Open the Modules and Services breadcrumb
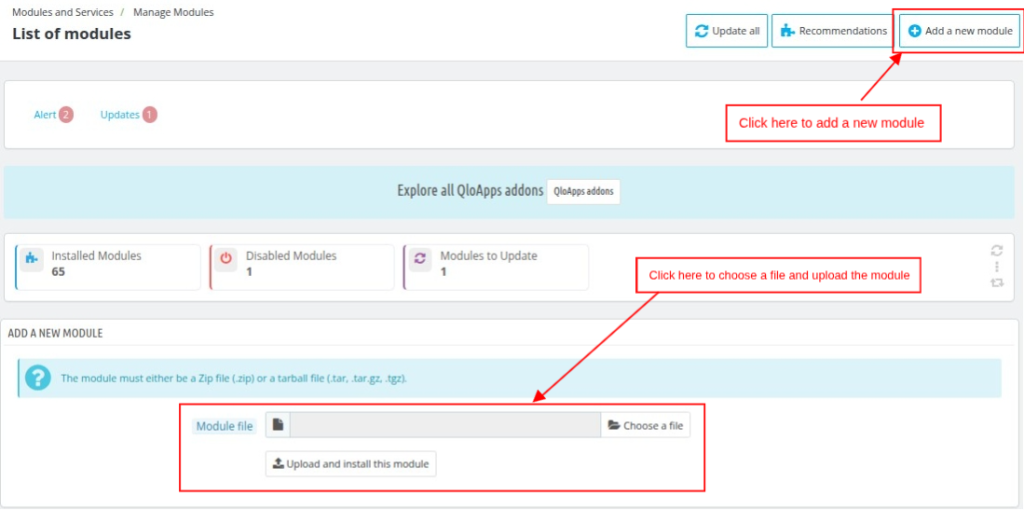 click(63, 12)
